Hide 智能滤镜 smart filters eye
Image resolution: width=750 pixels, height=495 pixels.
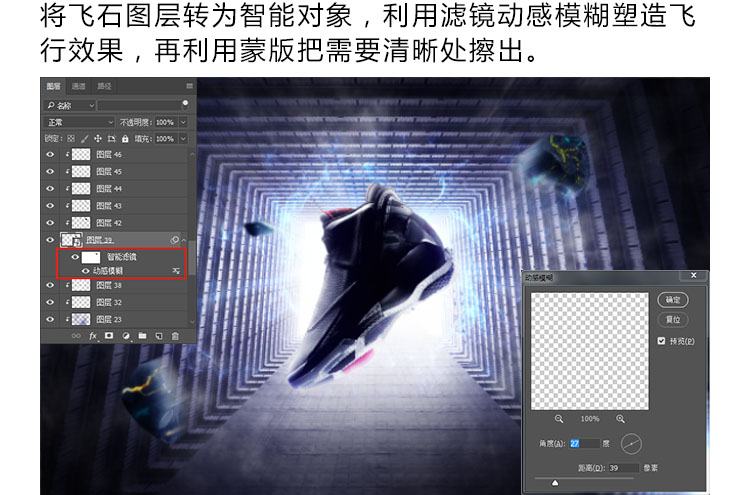(x=75, y=257)
